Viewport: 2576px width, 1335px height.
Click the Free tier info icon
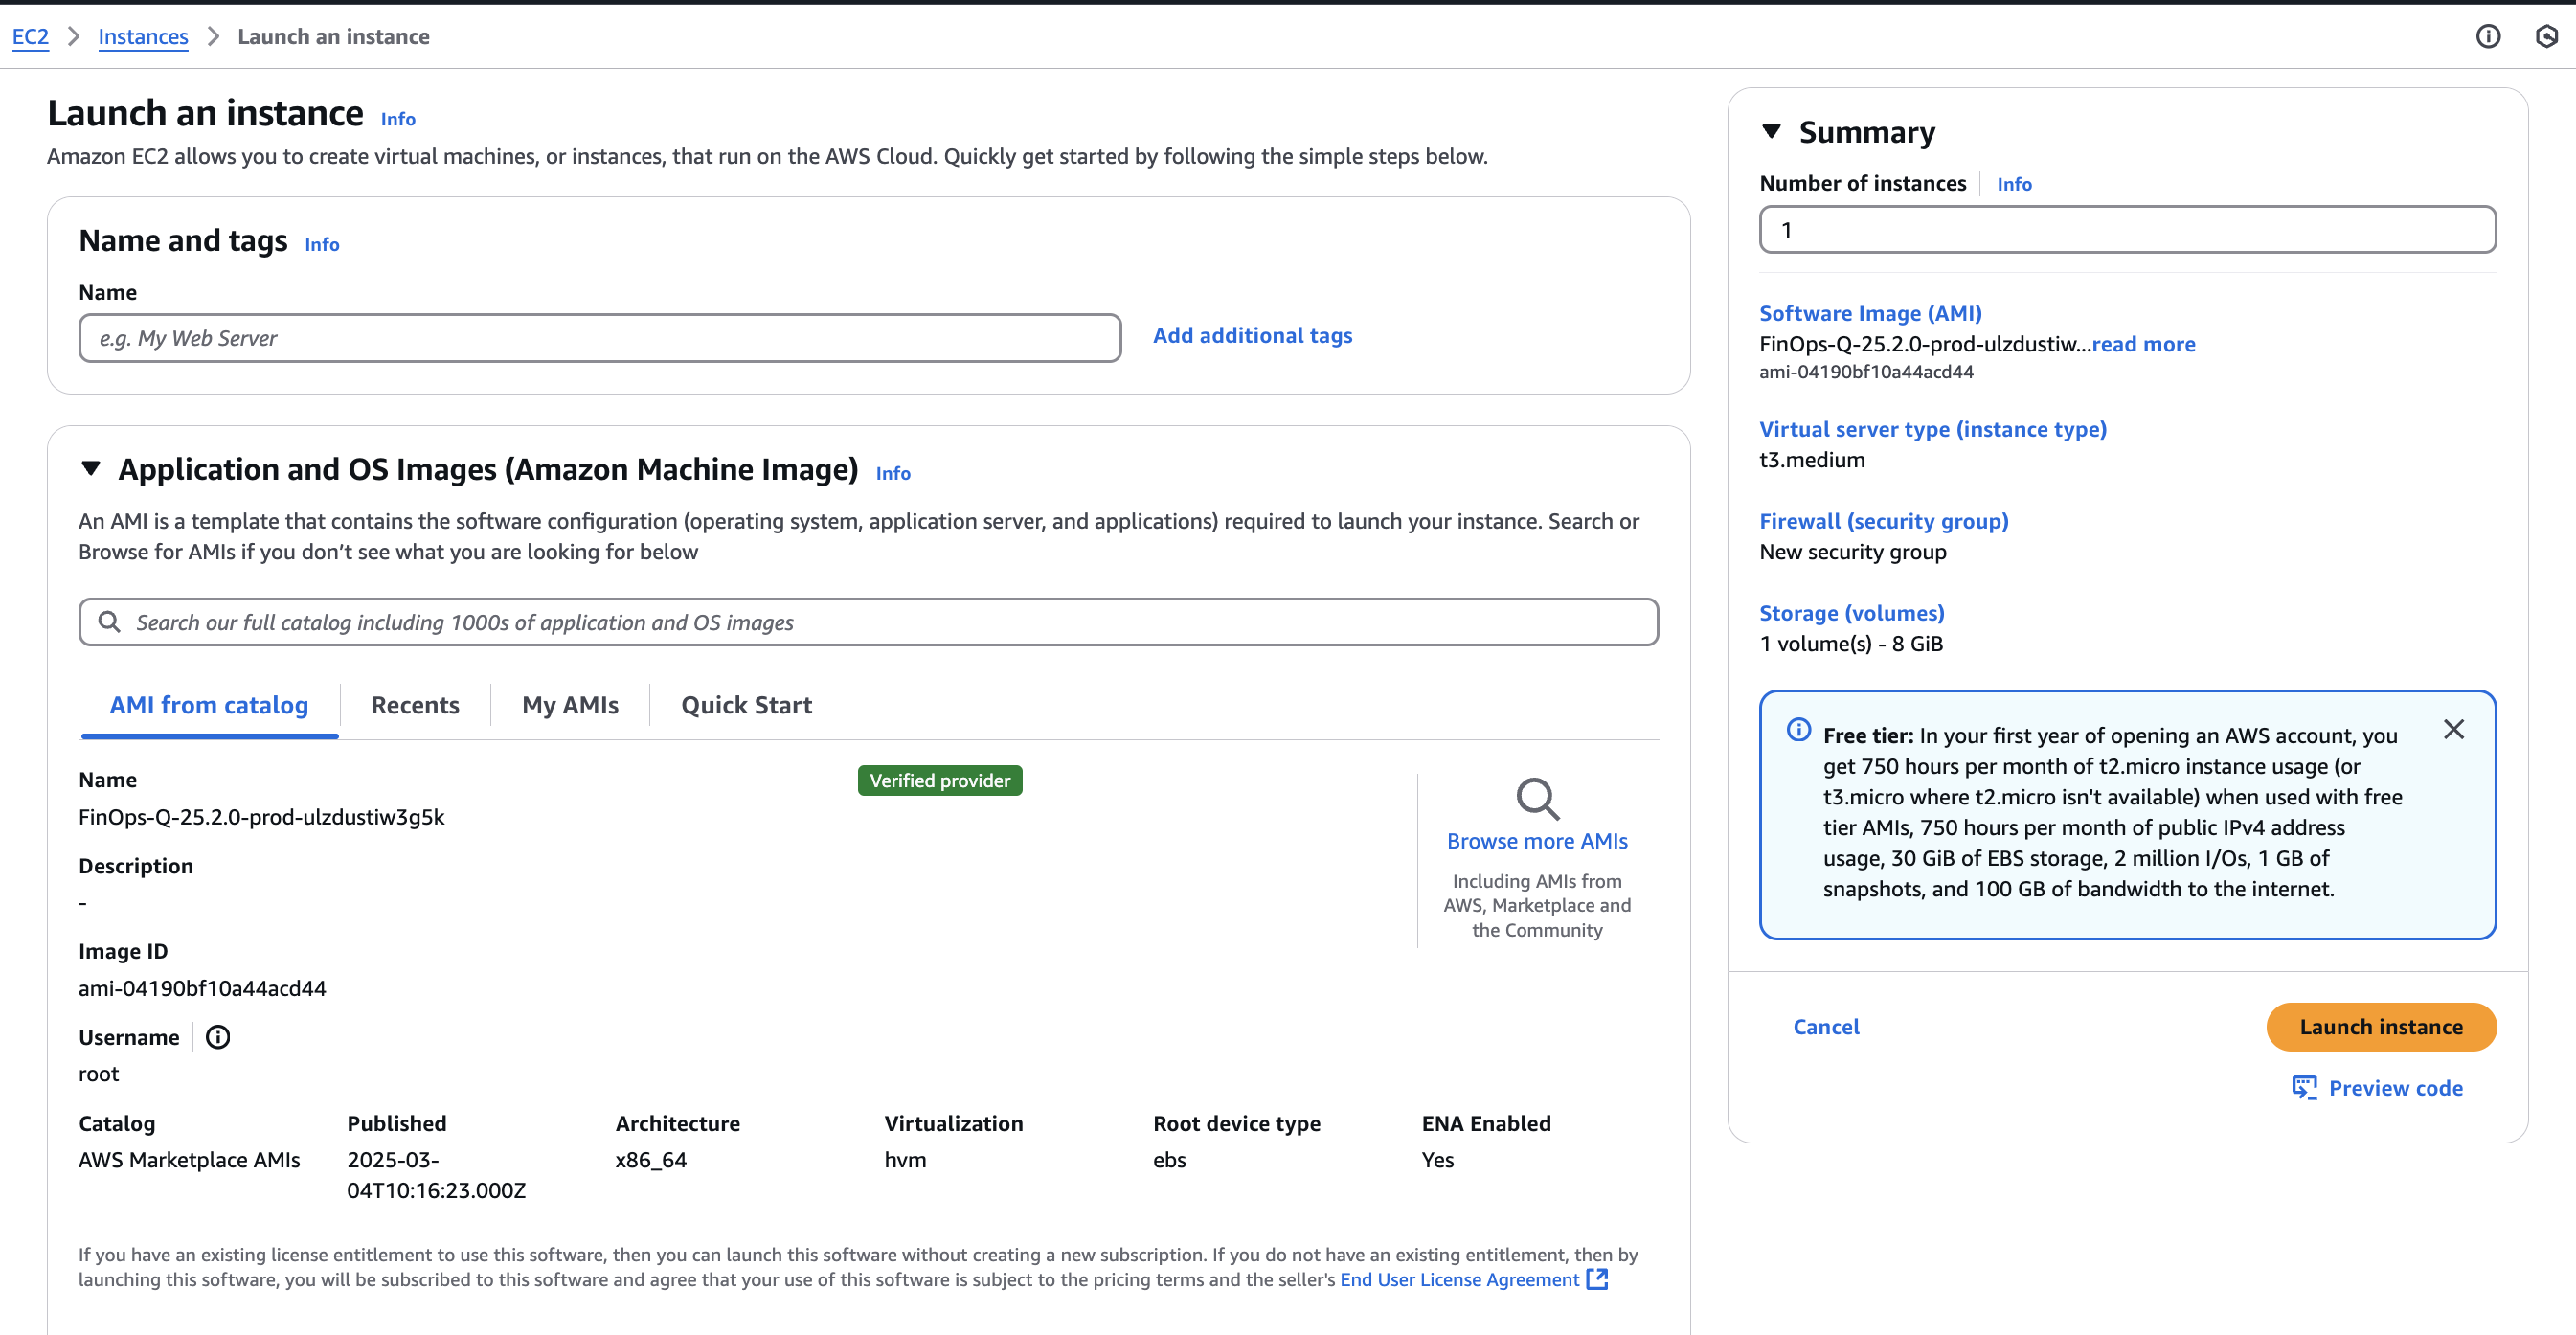(x=1798, y=730)
